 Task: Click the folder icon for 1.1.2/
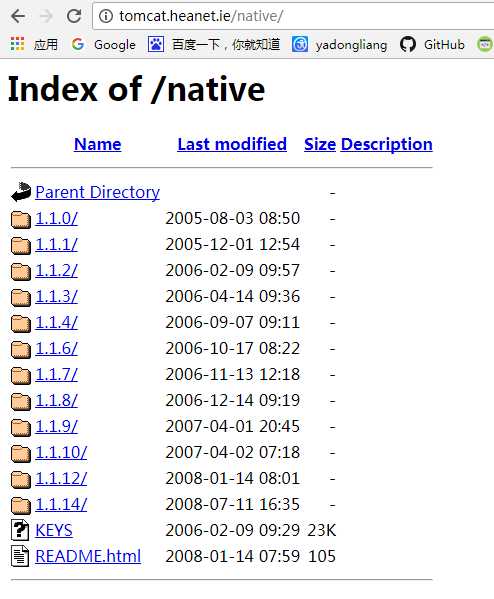point(21,272)
